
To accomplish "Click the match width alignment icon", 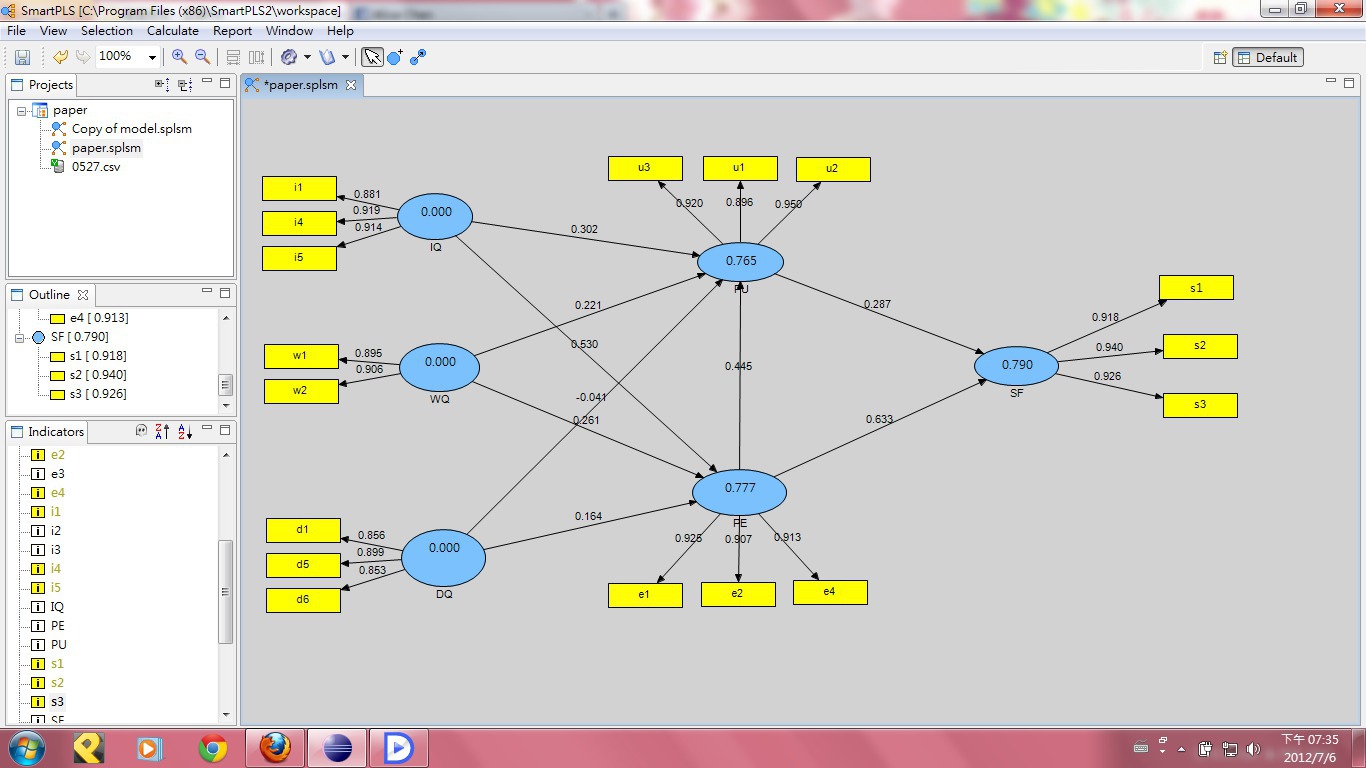I will 256,57.
